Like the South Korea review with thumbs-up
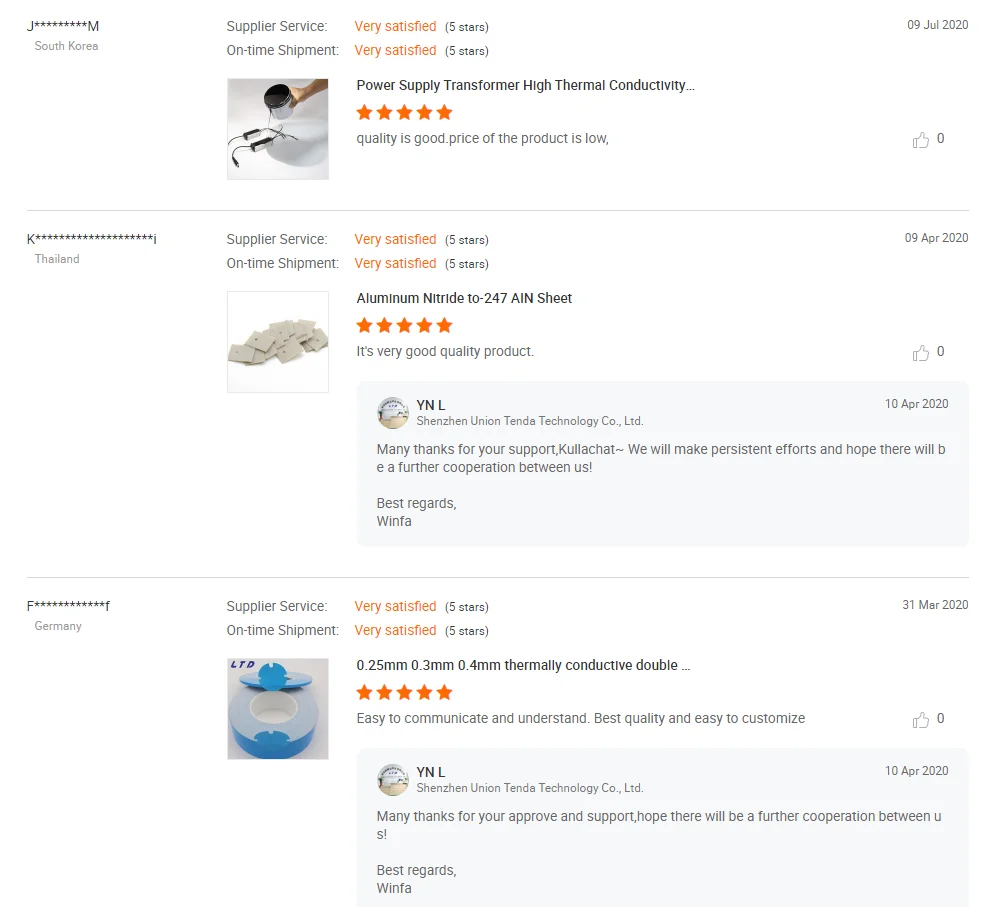This screenshot has height=907, width=994. (921, 140)
